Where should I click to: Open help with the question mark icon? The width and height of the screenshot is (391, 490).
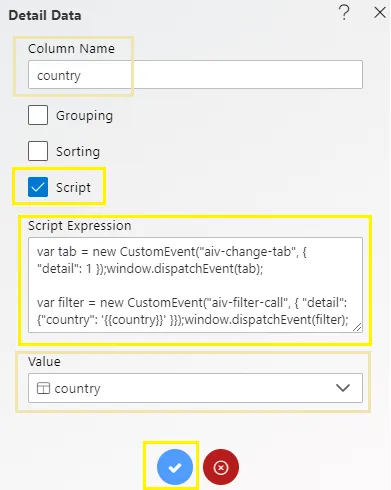pyautogui.click(x=344, y=13)
